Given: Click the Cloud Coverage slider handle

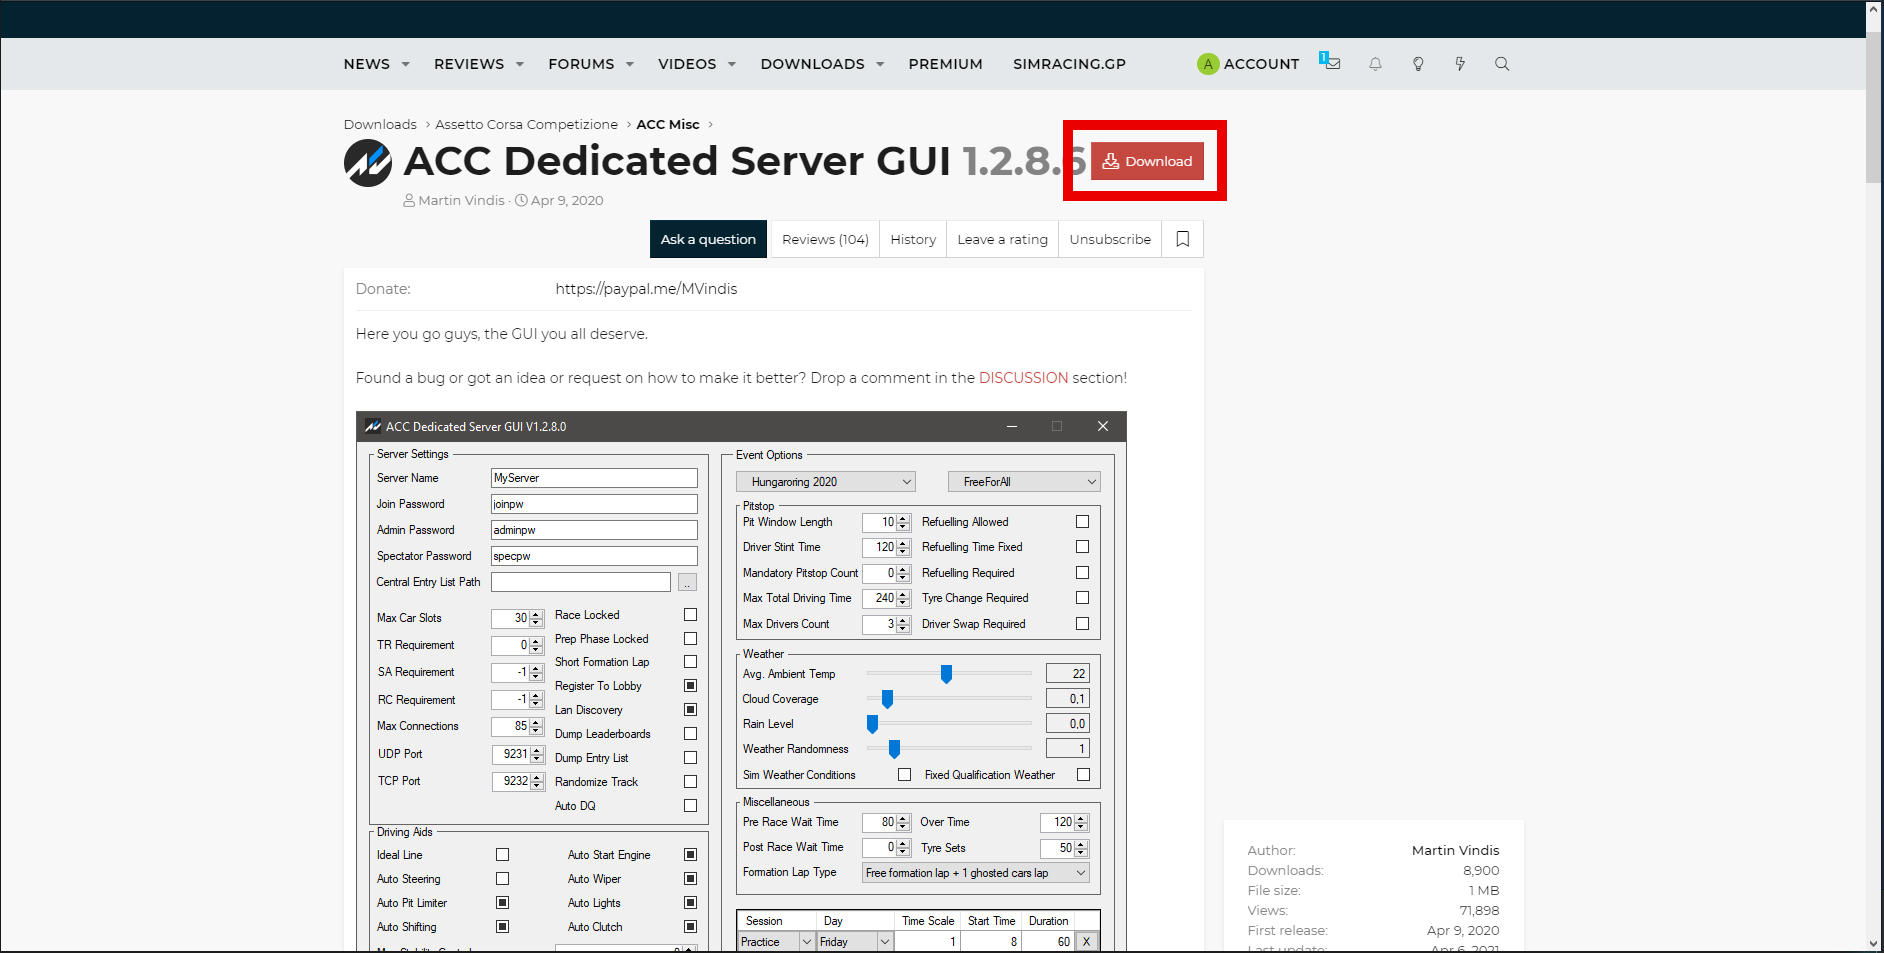Looking at the screenshot, I should pyautogui.click(x=887, y=699).
